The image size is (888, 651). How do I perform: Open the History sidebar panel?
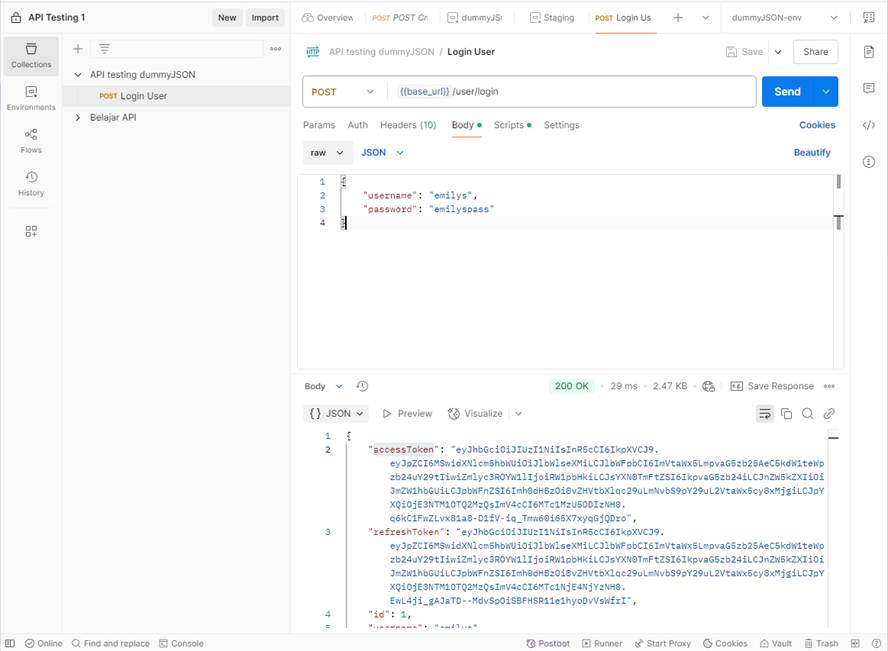tap(31, 183)
